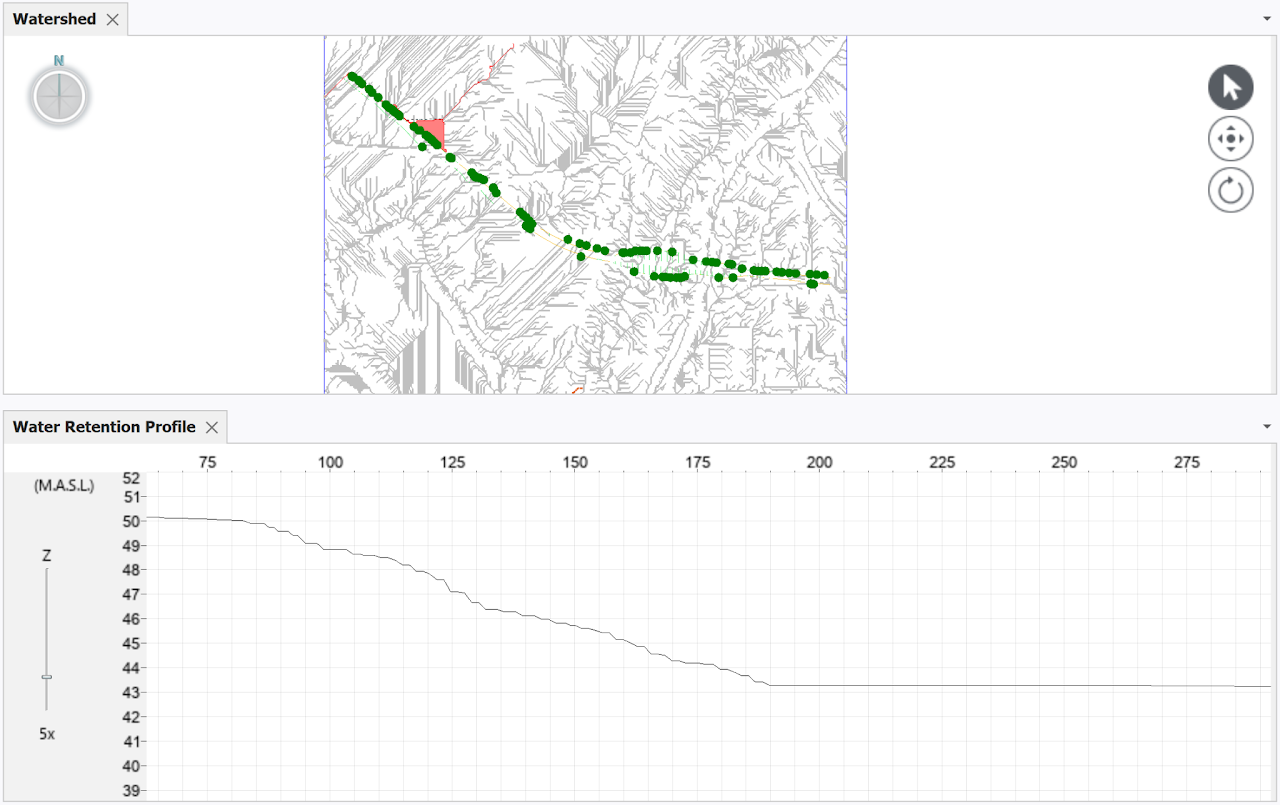Open the Watershed panel dropdown arrow

tap(1267, 19)
